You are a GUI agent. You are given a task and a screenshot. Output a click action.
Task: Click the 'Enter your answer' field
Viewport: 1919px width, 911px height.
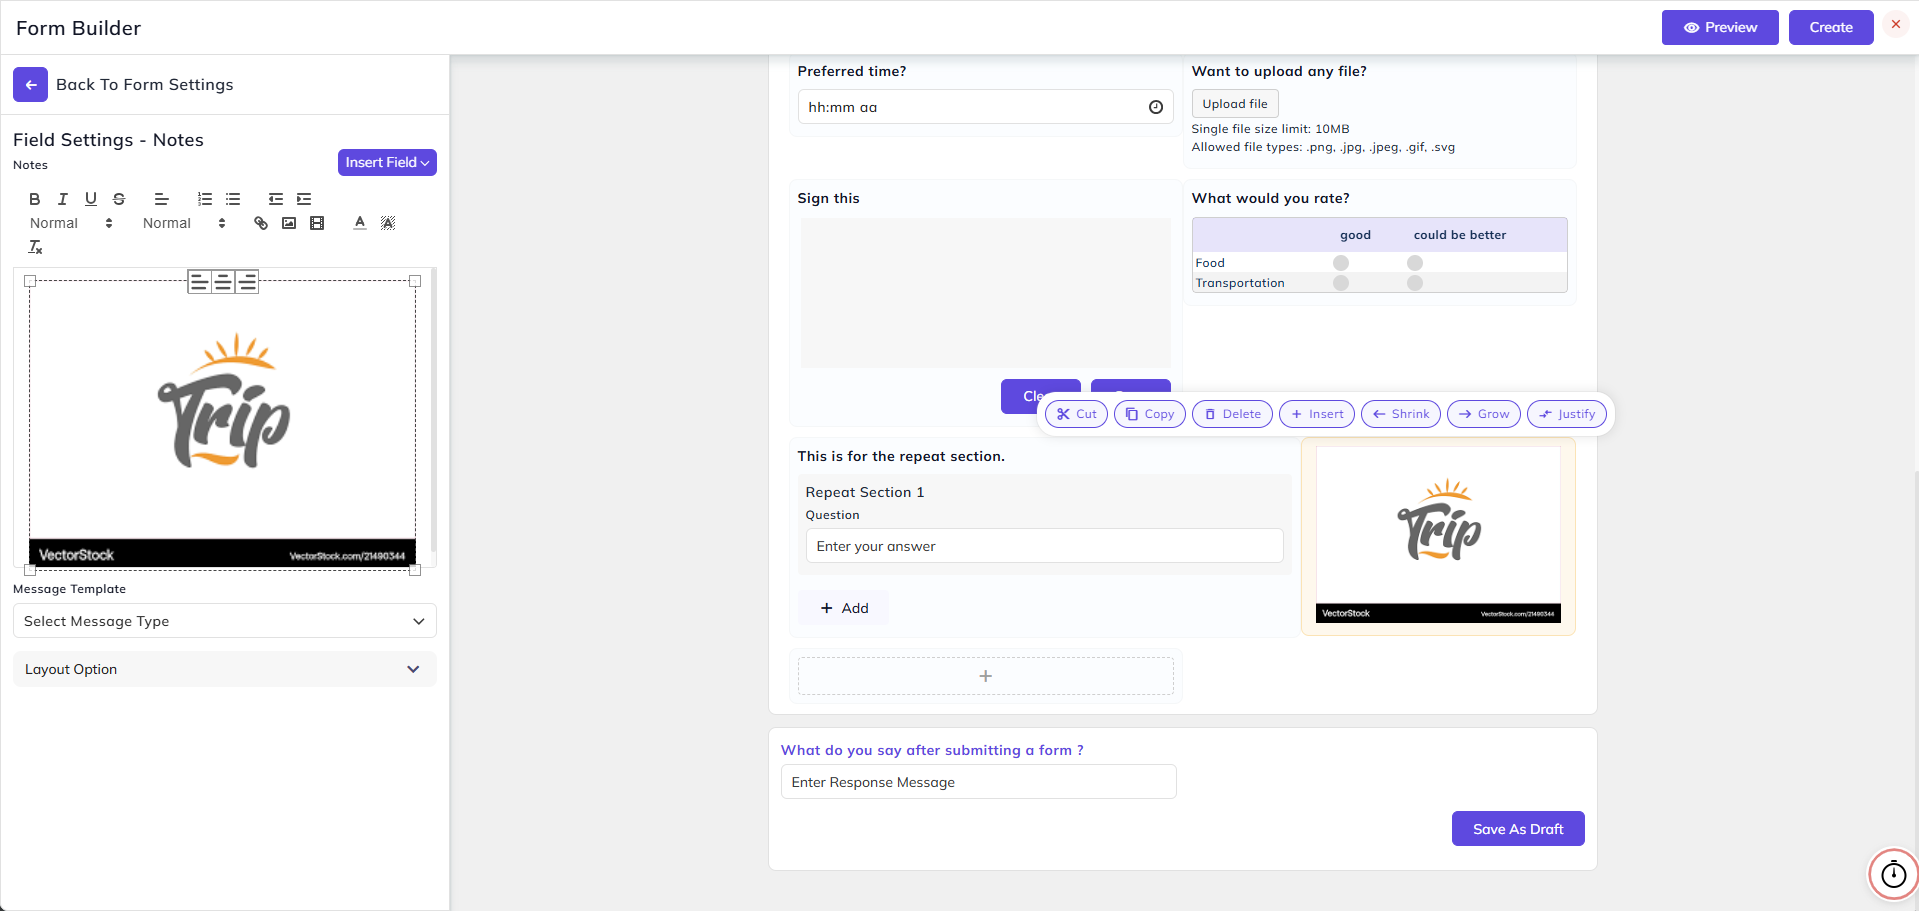coord(1045,546)
